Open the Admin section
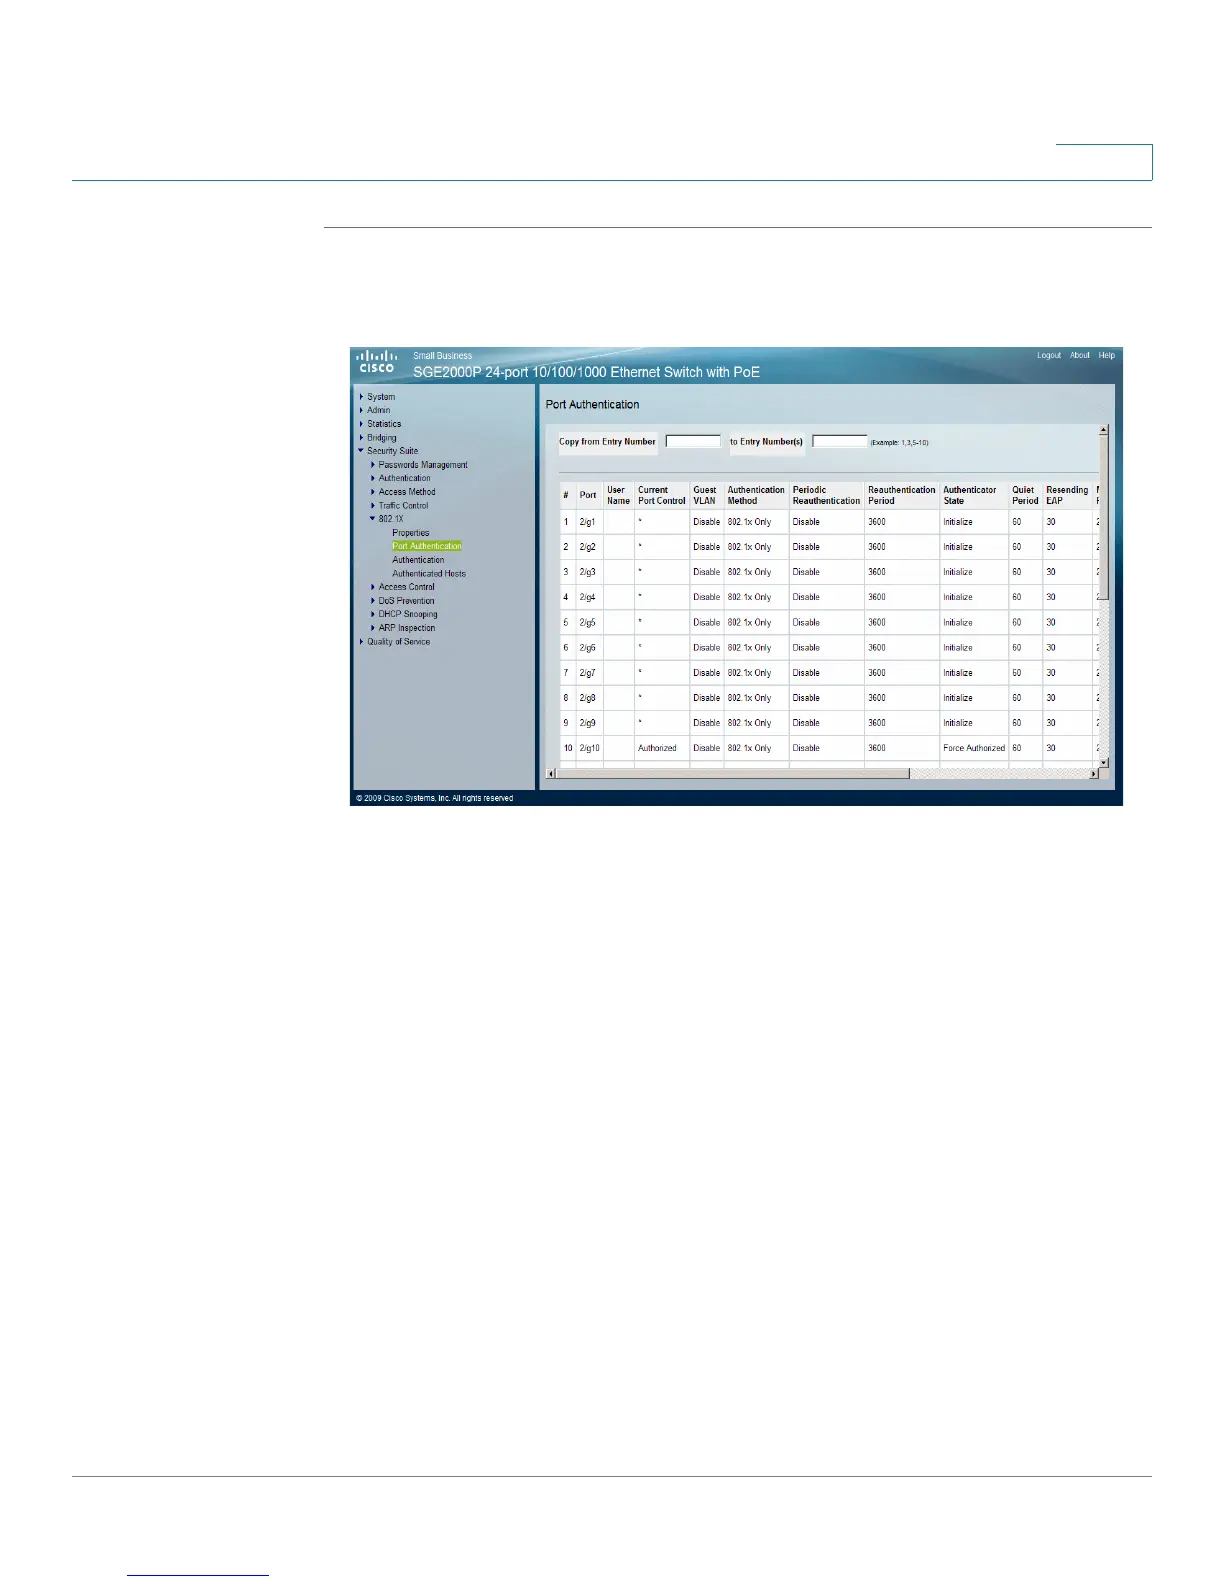This screenshot has height=1584, width=1224. point(379,410)
